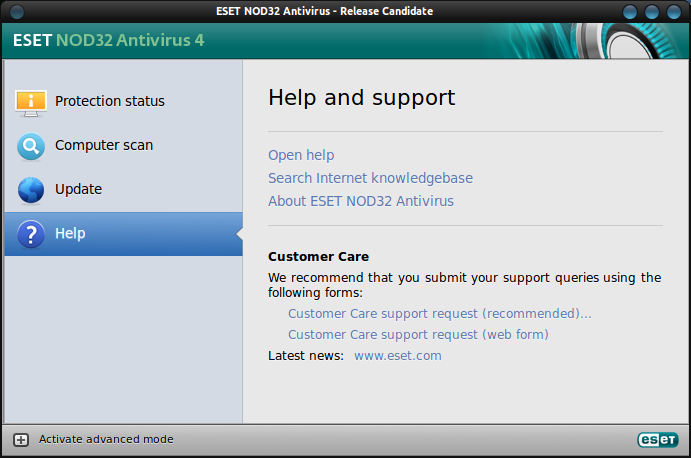Close the ESET window using rightmost title button
The width and height of the screenshot is (691, 458).
673,12
